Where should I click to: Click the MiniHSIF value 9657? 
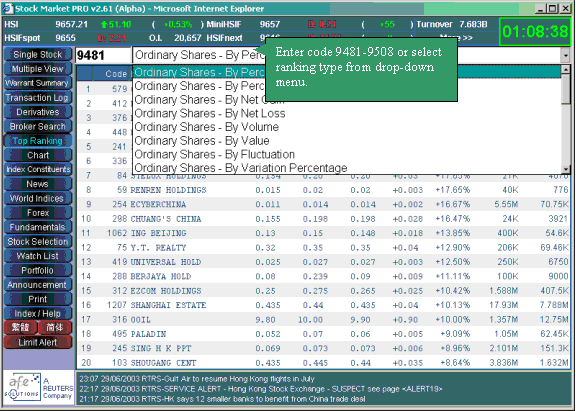[x=270, y=24]
